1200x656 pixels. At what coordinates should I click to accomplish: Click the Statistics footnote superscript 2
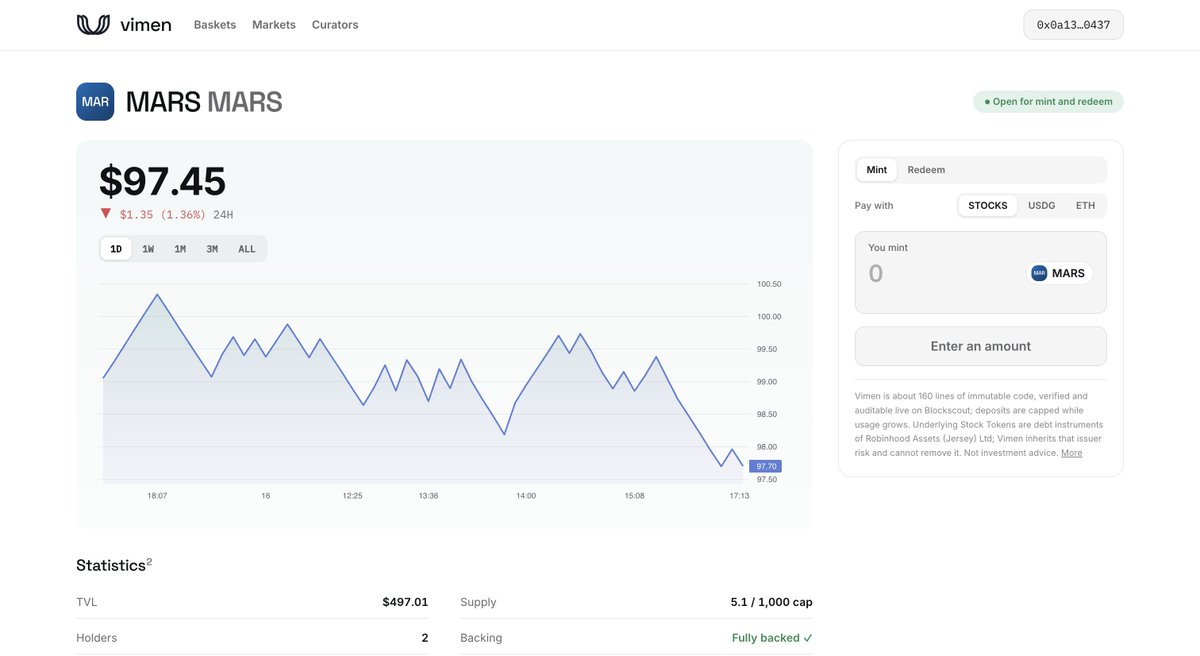[x=149, y=562]
